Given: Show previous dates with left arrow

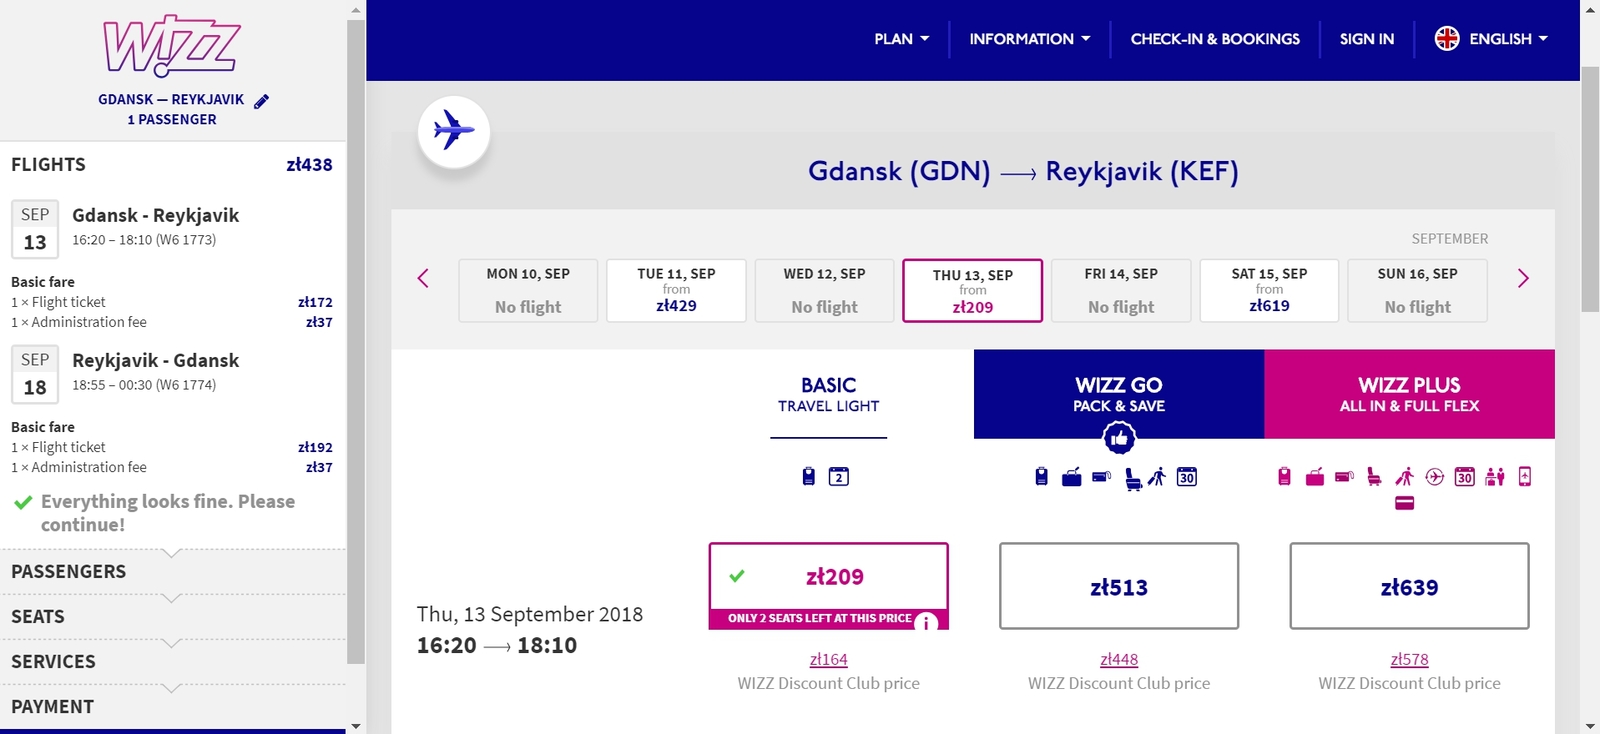Looking at the screenshot, I should click(x=423, y=278).
